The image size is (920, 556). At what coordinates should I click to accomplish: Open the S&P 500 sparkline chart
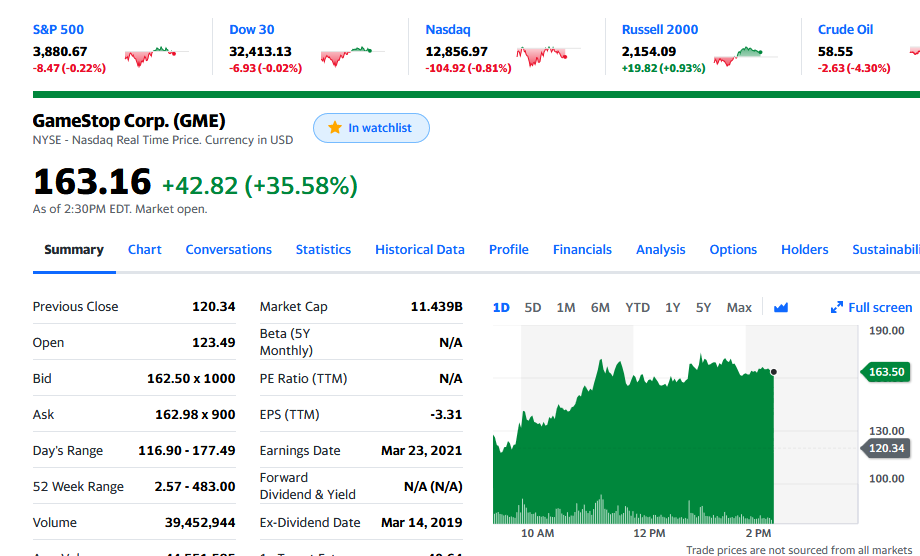156,56
